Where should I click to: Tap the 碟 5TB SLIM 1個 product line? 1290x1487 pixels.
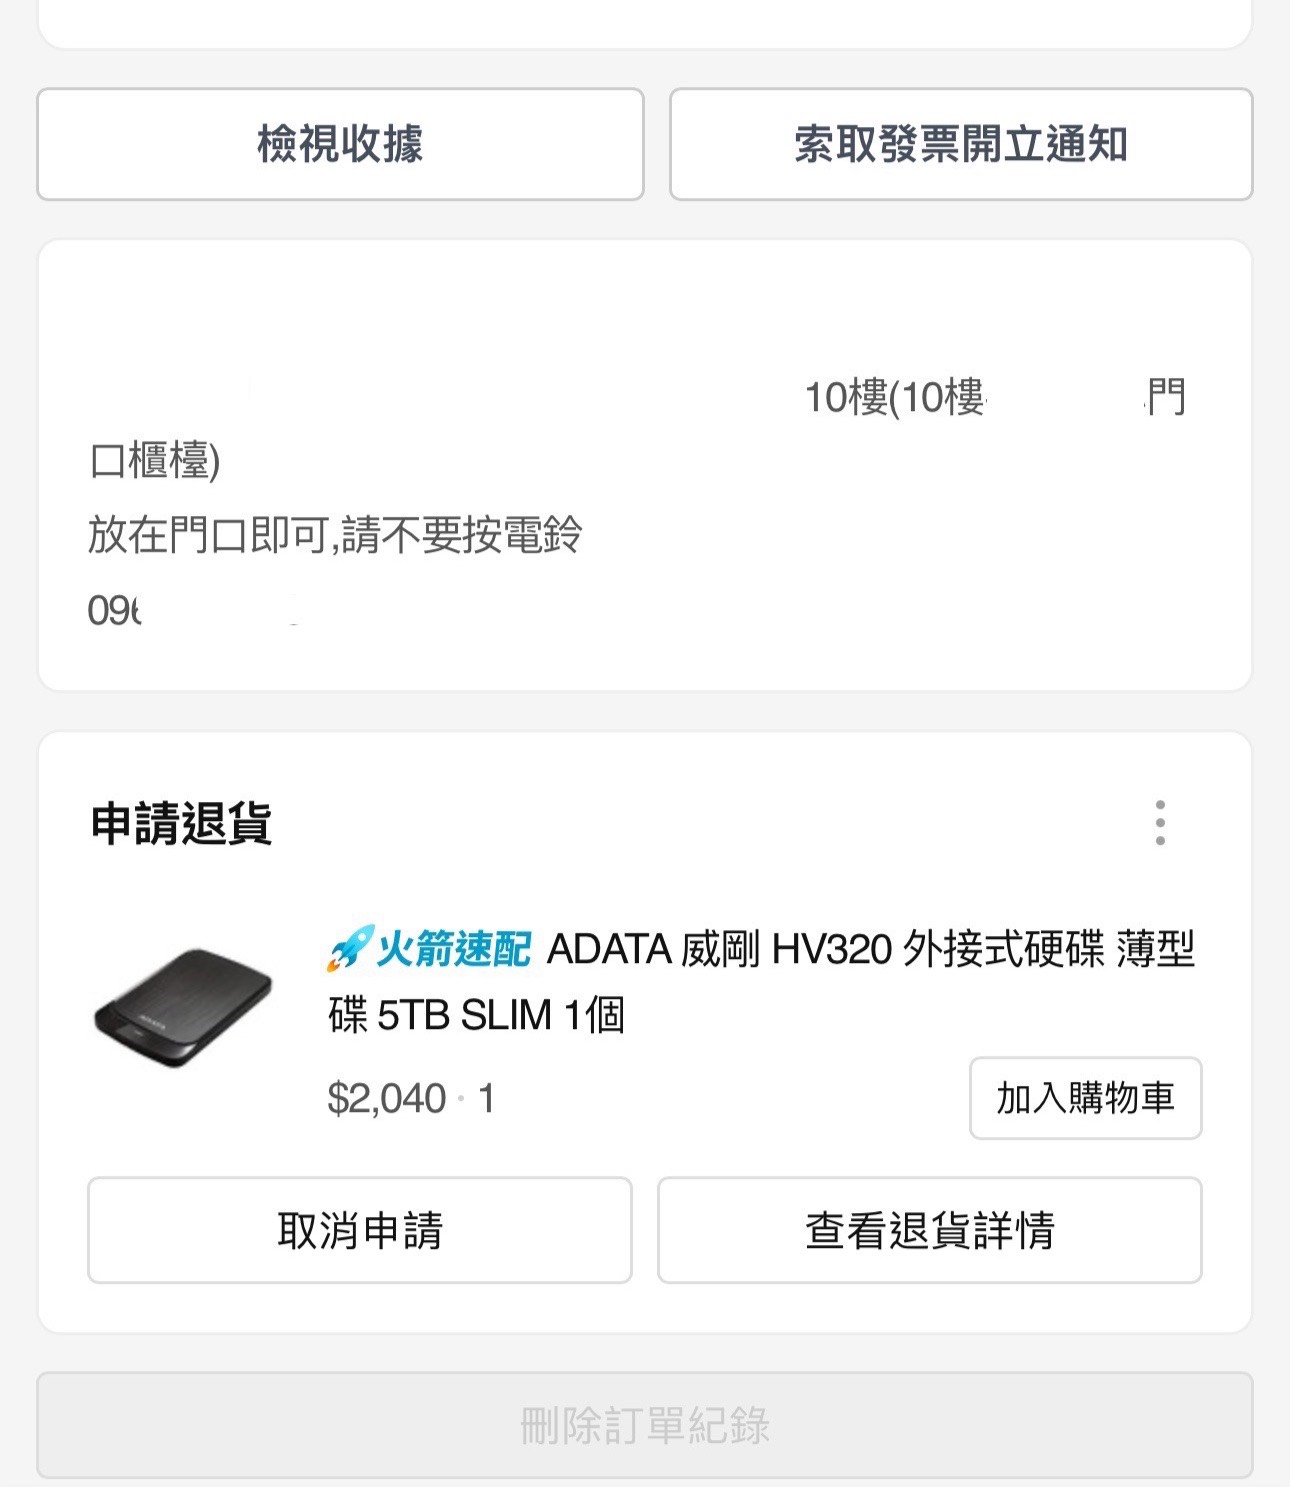[476, 1016]
